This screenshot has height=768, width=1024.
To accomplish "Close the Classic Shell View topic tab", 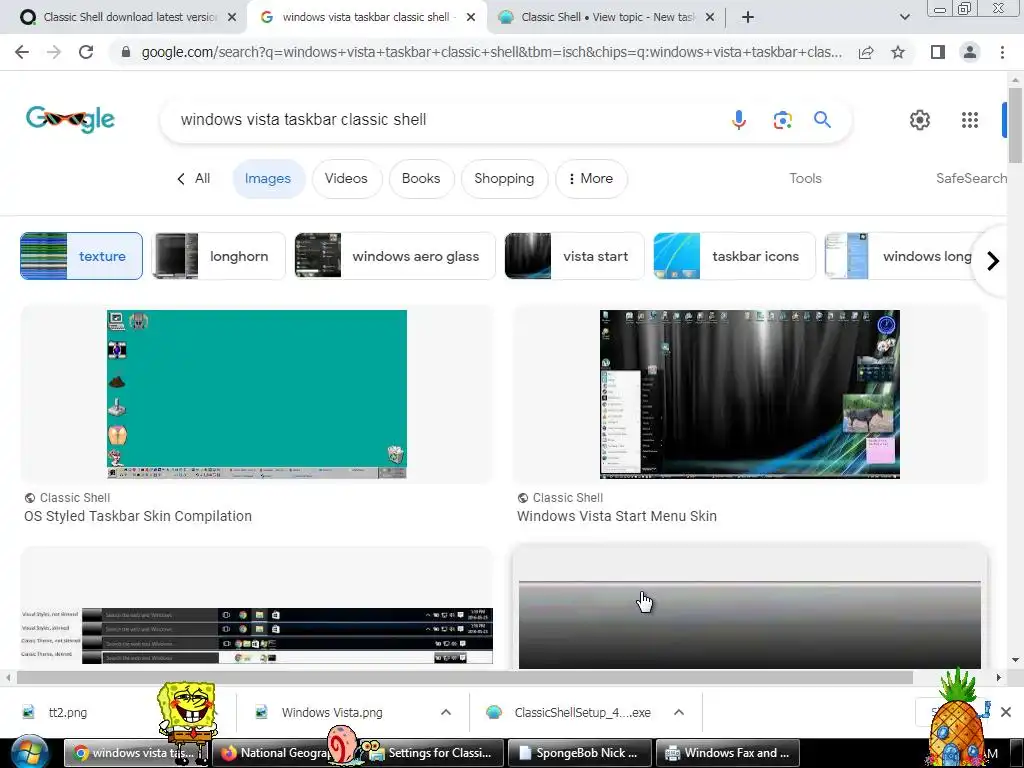I will (x=710, y=17).
